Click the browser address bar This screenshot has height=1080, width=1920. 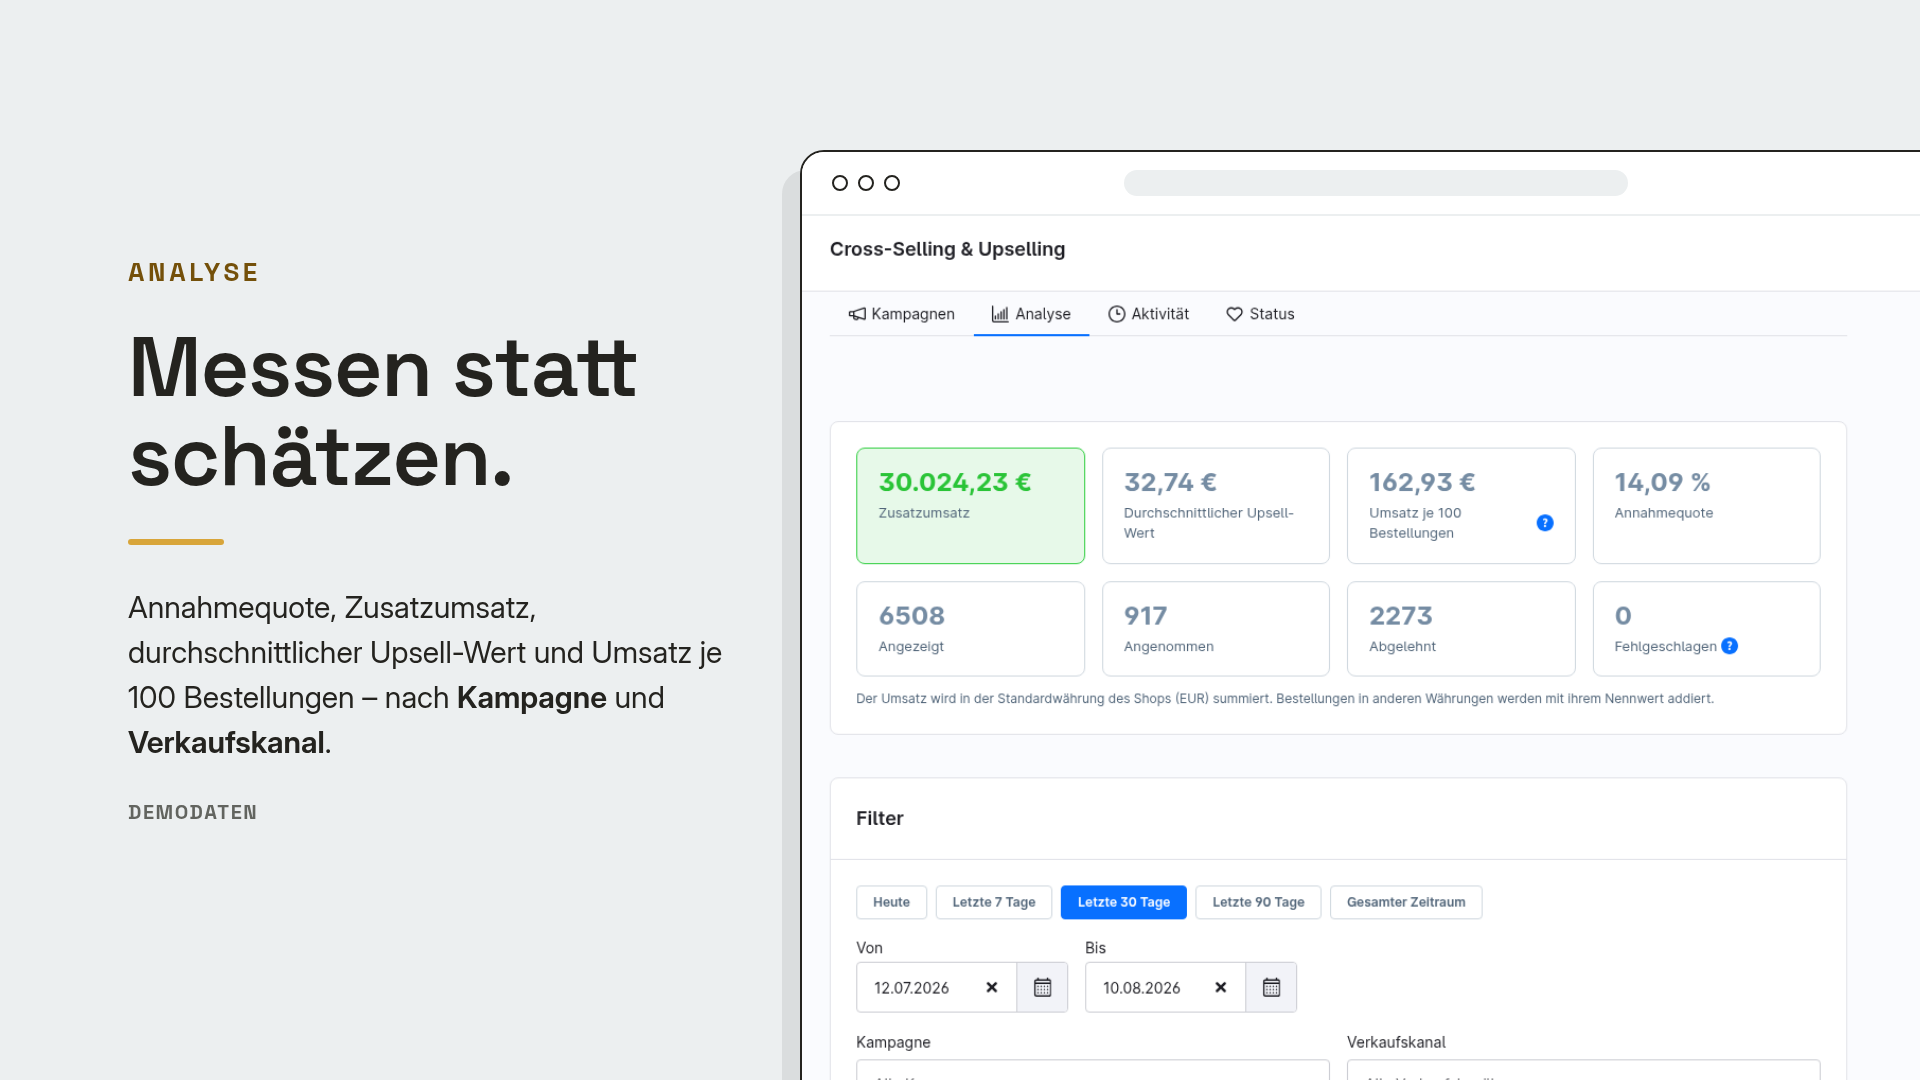[1375, 183]
